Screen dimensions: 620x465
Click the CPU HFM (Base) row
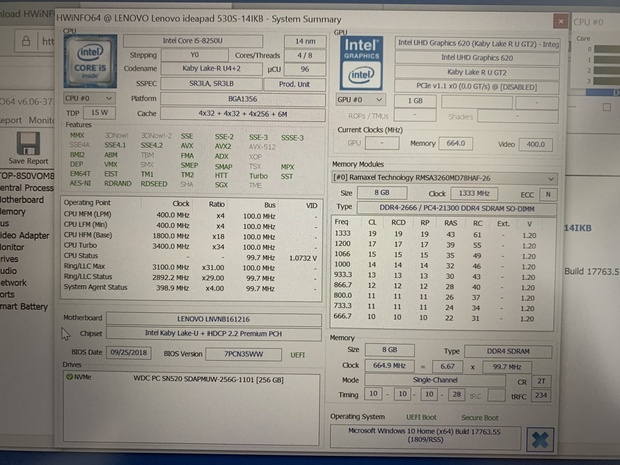pyautogui.click(x=191, y=236)
